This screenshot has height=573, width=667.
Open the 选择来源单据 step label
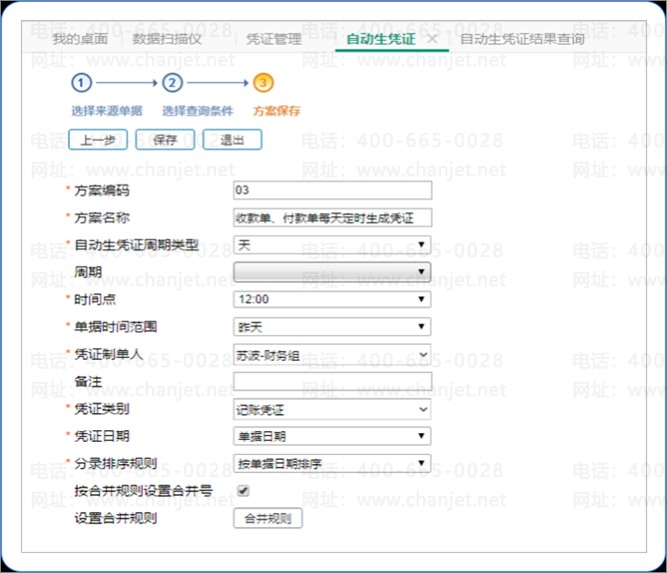point(107,111)
